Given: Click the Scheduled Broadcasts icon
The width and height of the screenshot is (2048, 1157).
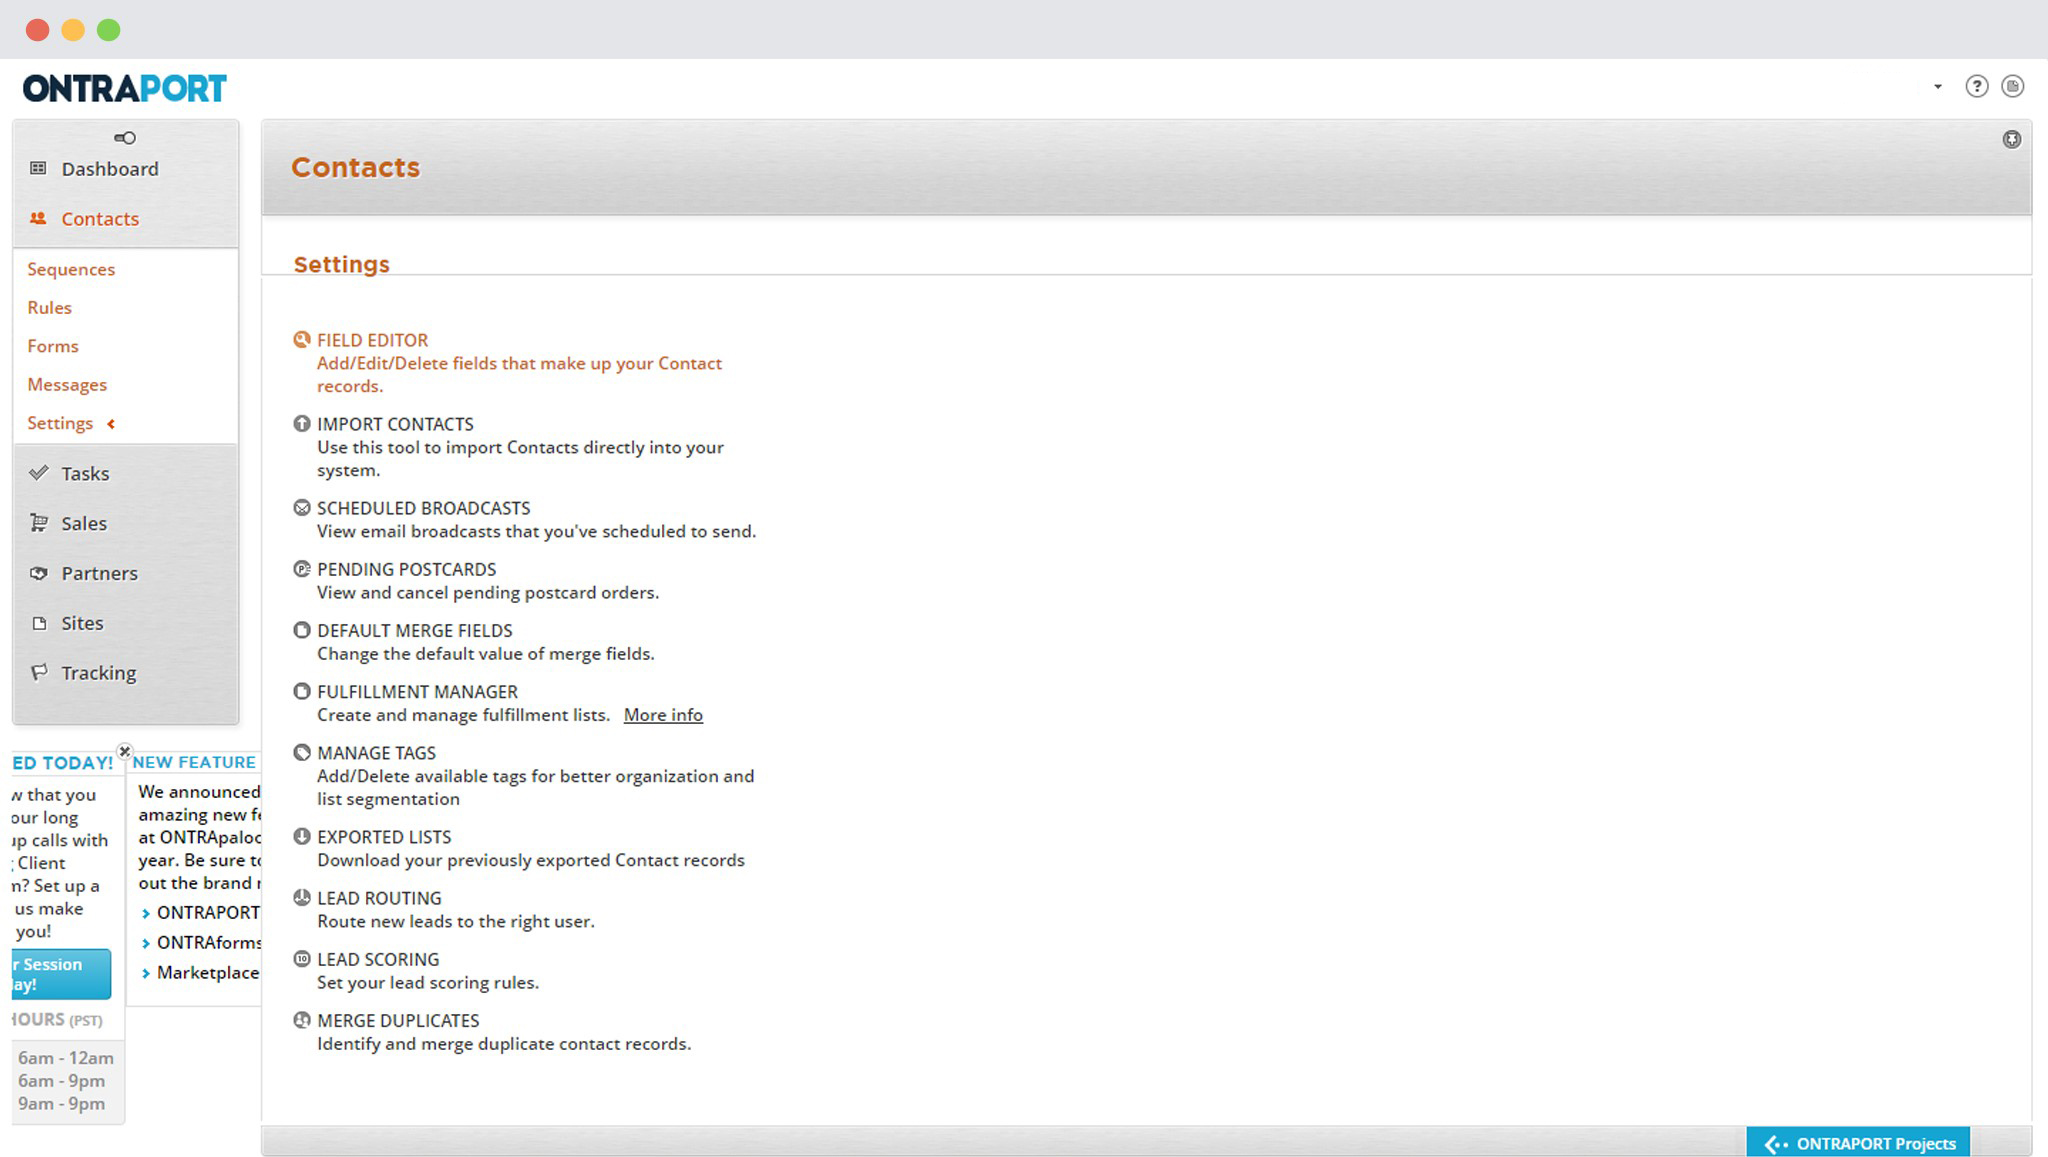Looking at the screenshot, I should tap(300, 508).
